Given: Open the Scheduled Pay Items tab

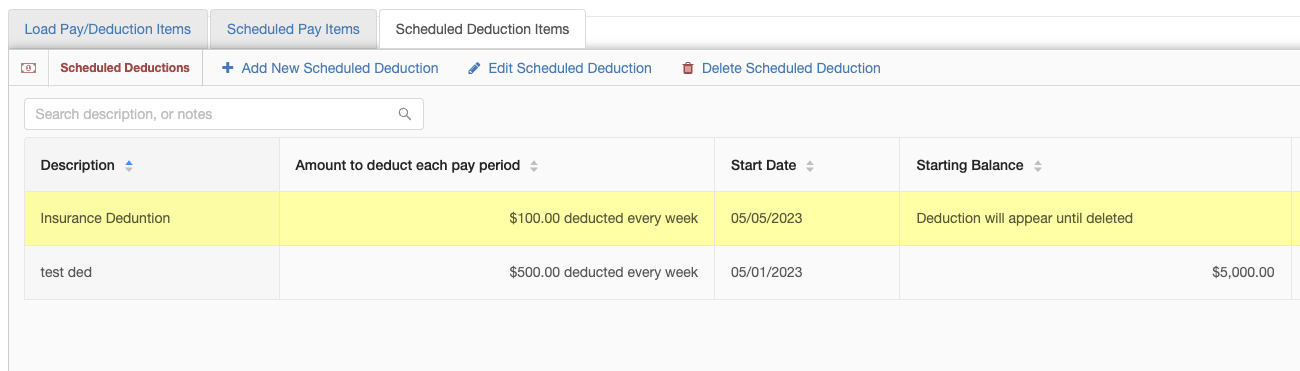Looking at the screenshot, I should (293, 29).
